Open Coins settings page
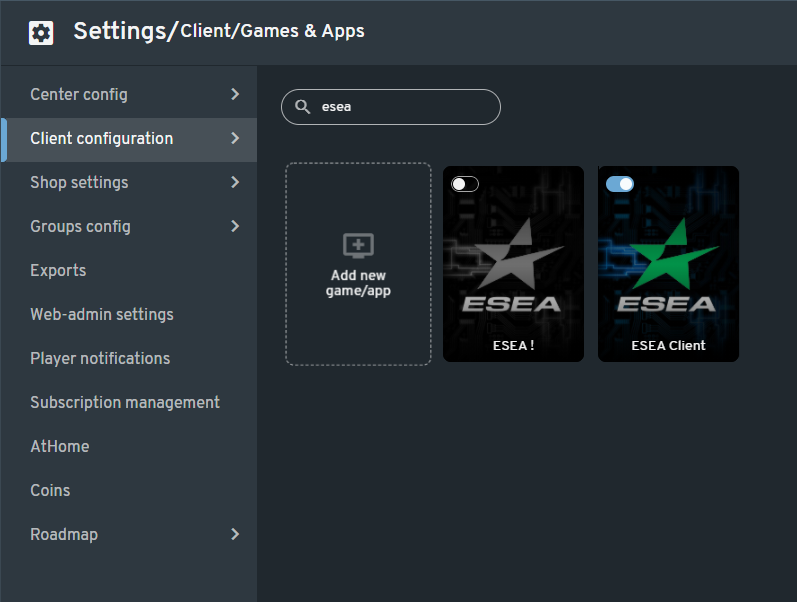Screen dimensions: 797x602 coord(129,490)
